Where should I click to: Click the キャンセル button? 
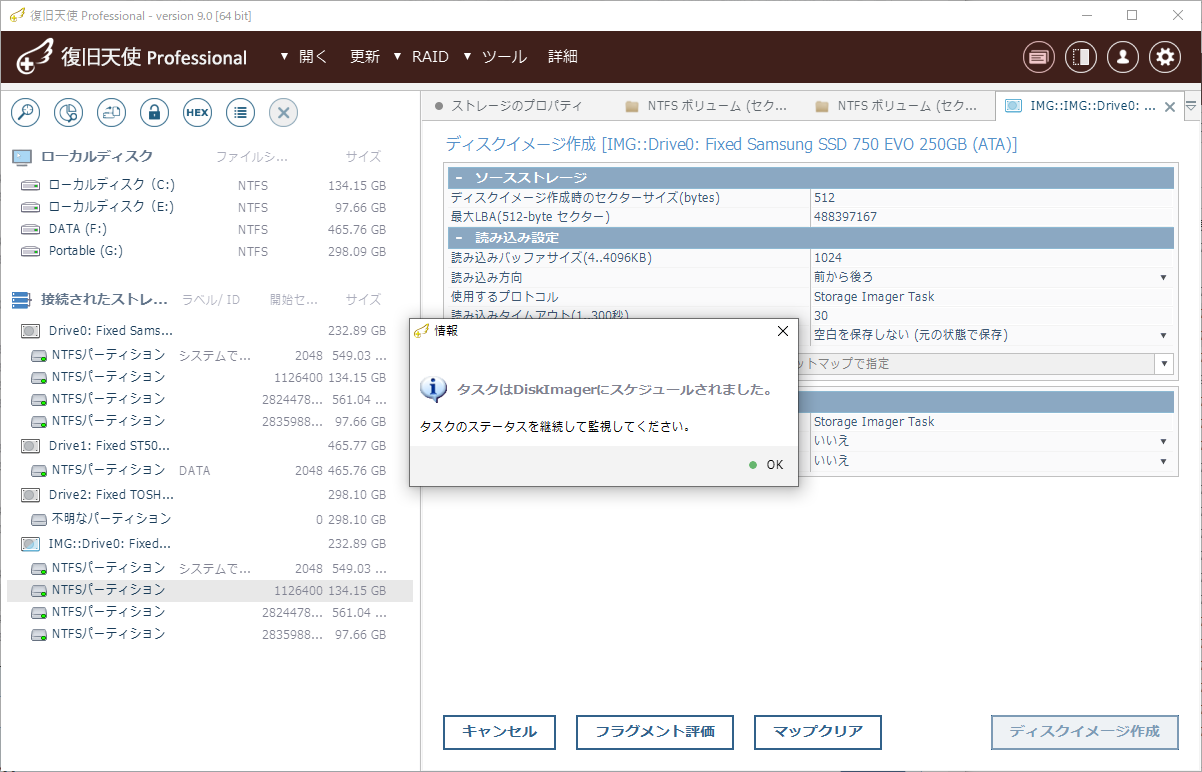tap(499, 732)
